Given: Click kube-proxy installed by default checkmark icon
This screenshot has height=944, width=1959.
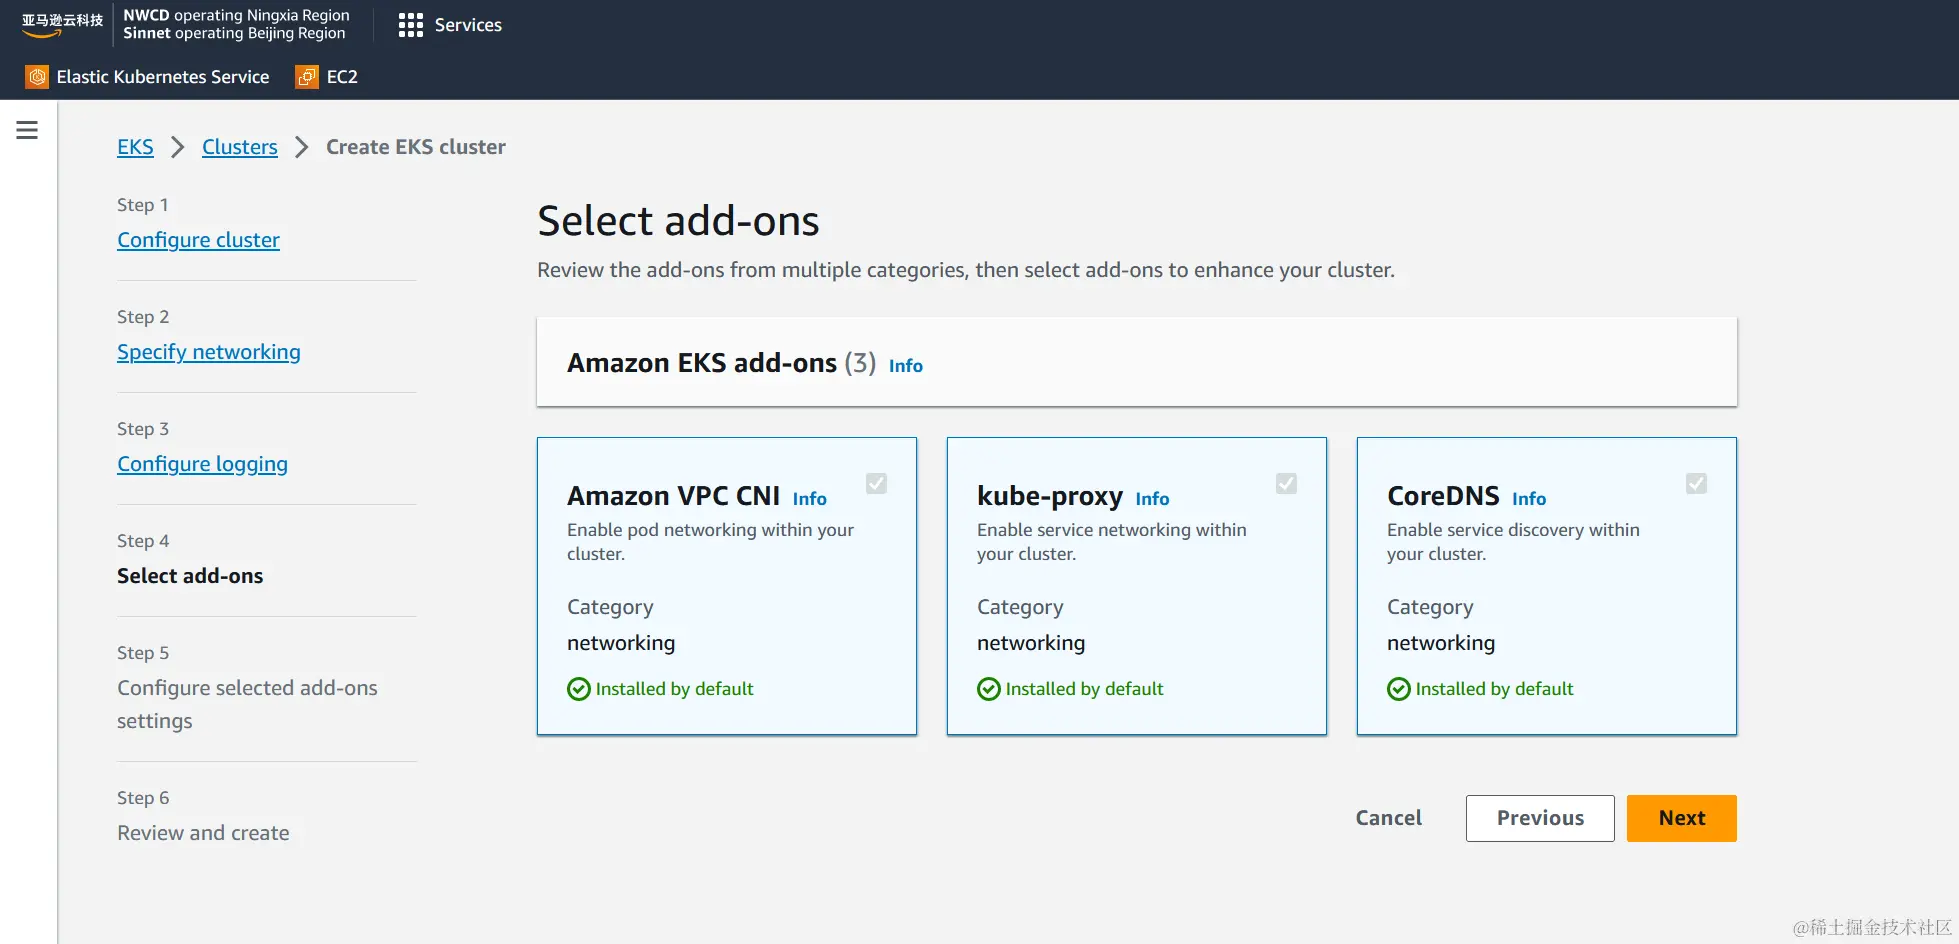Looking at the screenshot, I should (x=988, y=689).
